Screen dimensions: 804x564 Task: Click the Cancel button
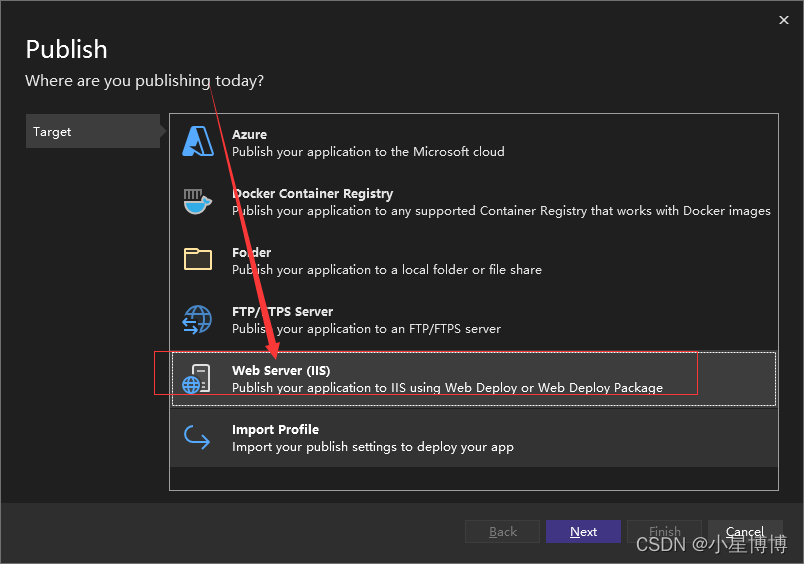pyautogui.click(x=745, y=532)
